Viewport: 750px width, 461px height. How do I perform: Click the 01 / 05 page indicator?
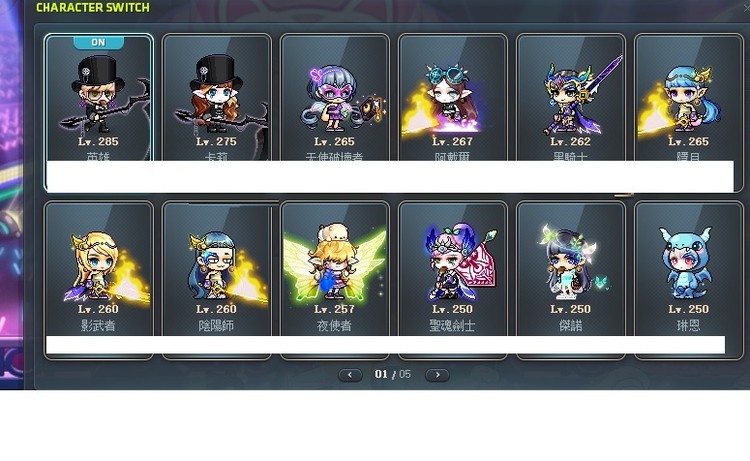coord(393,374)
